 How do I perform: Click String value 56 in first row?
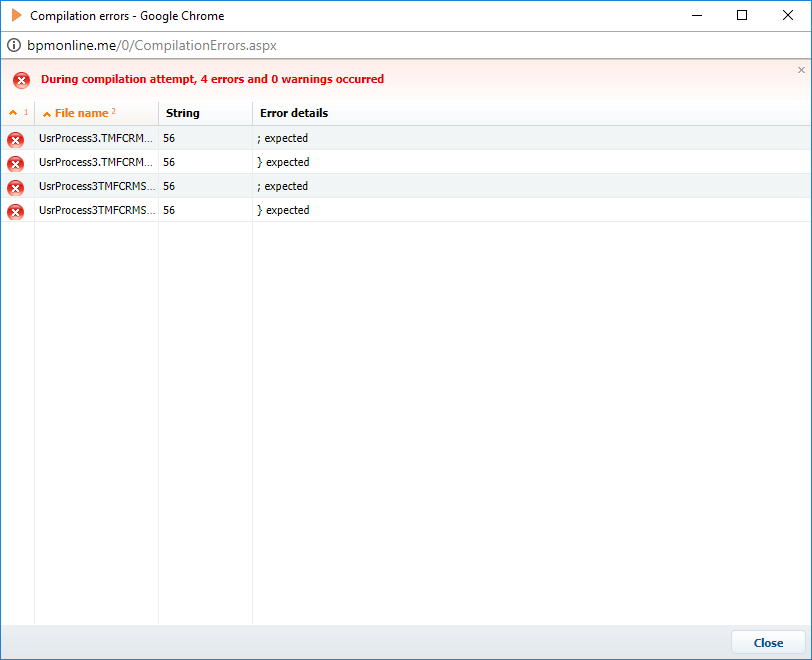click(x=169, y=138)
